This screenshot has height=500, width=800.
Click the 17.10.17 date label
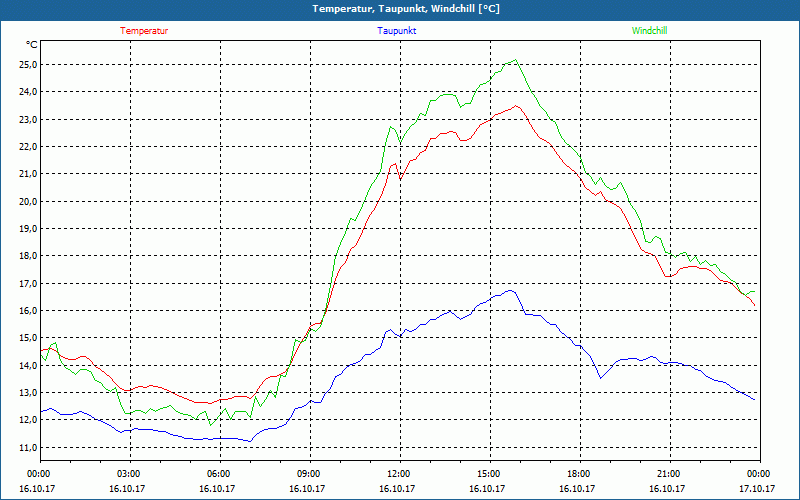point(757,488)
